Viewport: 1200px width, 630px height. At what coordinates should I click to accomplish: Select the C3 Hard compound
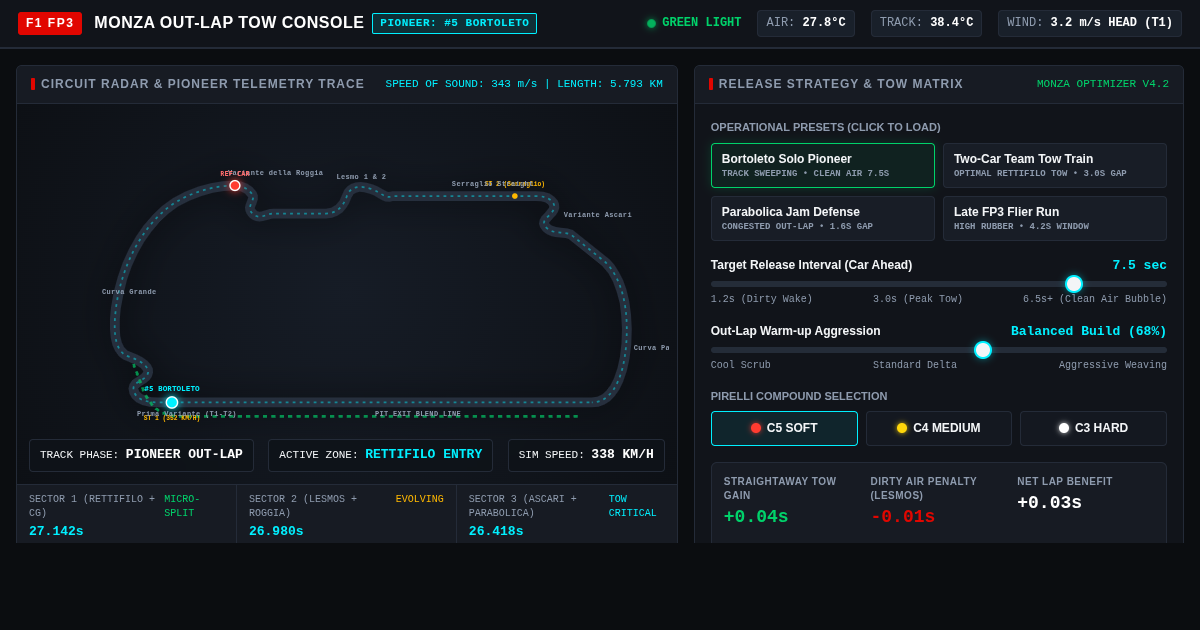(x=1093, y=428)
